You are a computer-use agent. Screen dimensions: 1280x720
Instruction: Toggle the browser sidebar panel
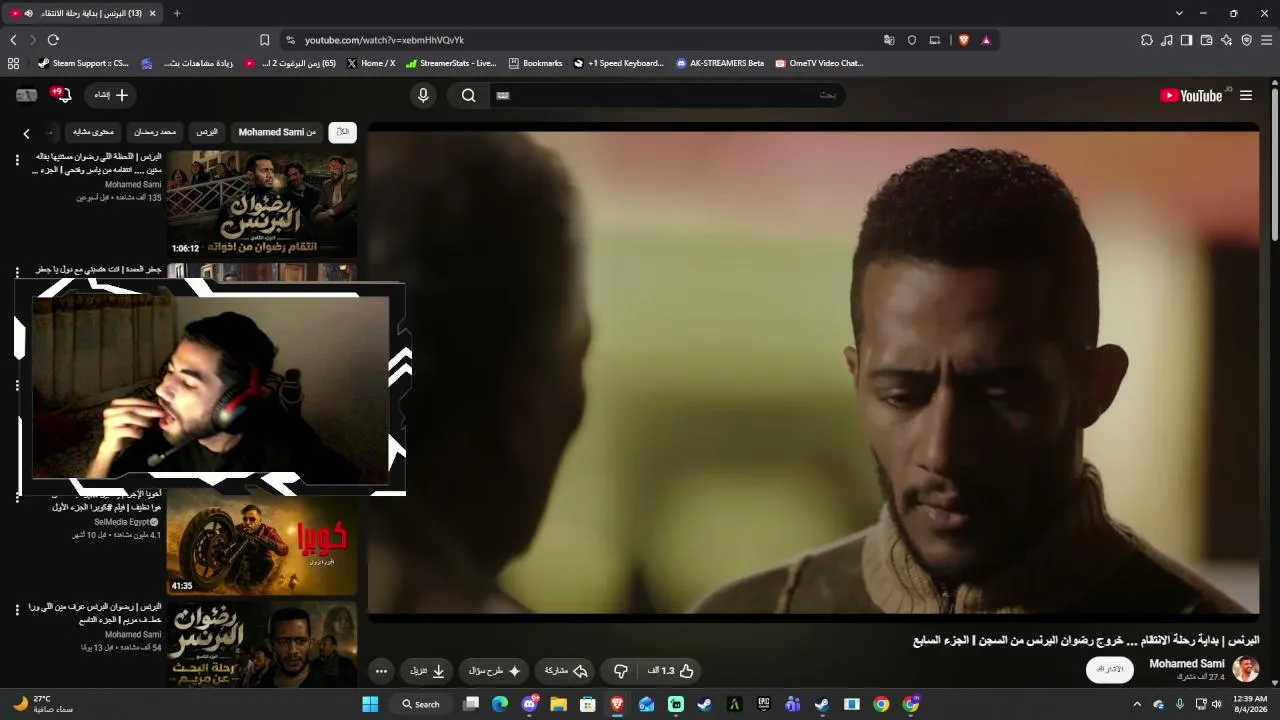tap(1186, 40)
